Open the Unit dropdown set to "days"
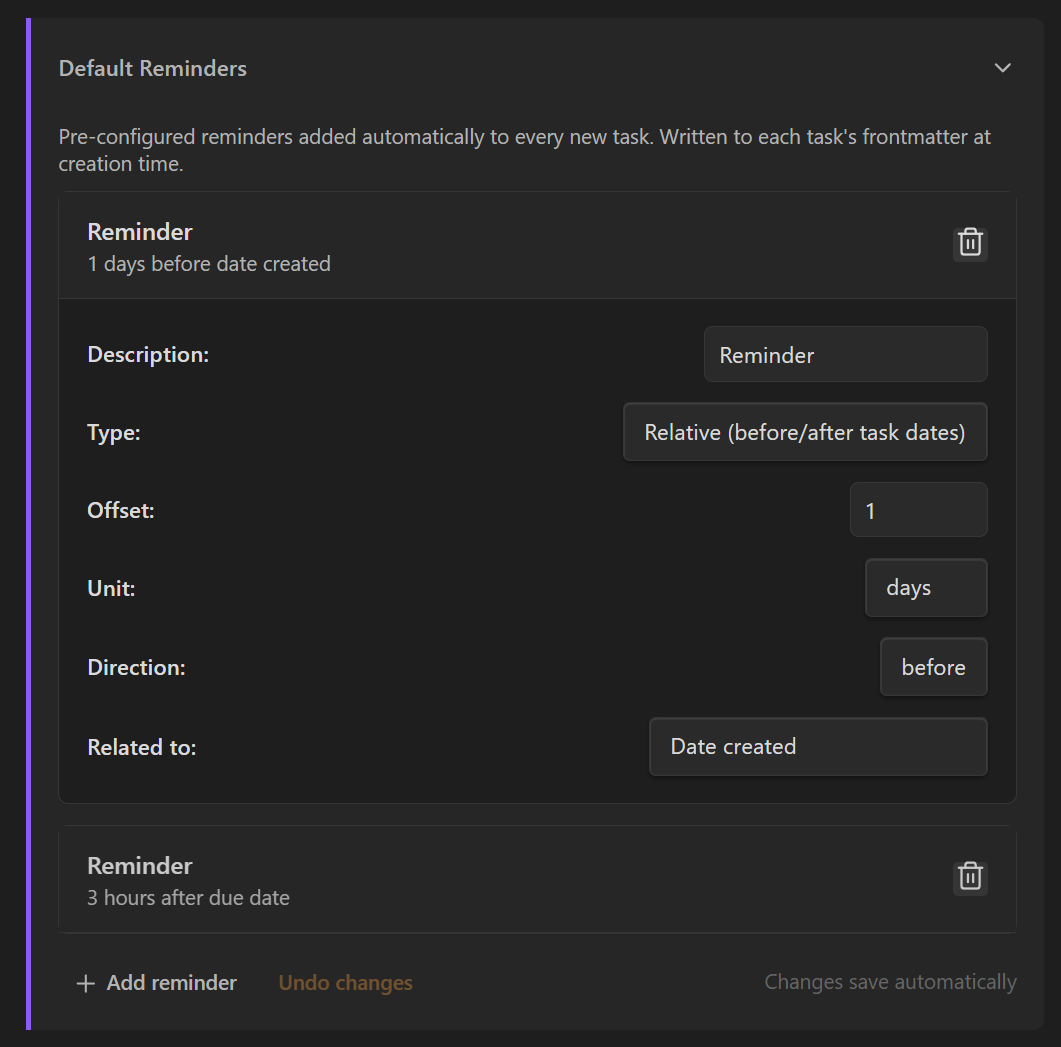Screen dimensions: 1061x1047 pos(925,587)
